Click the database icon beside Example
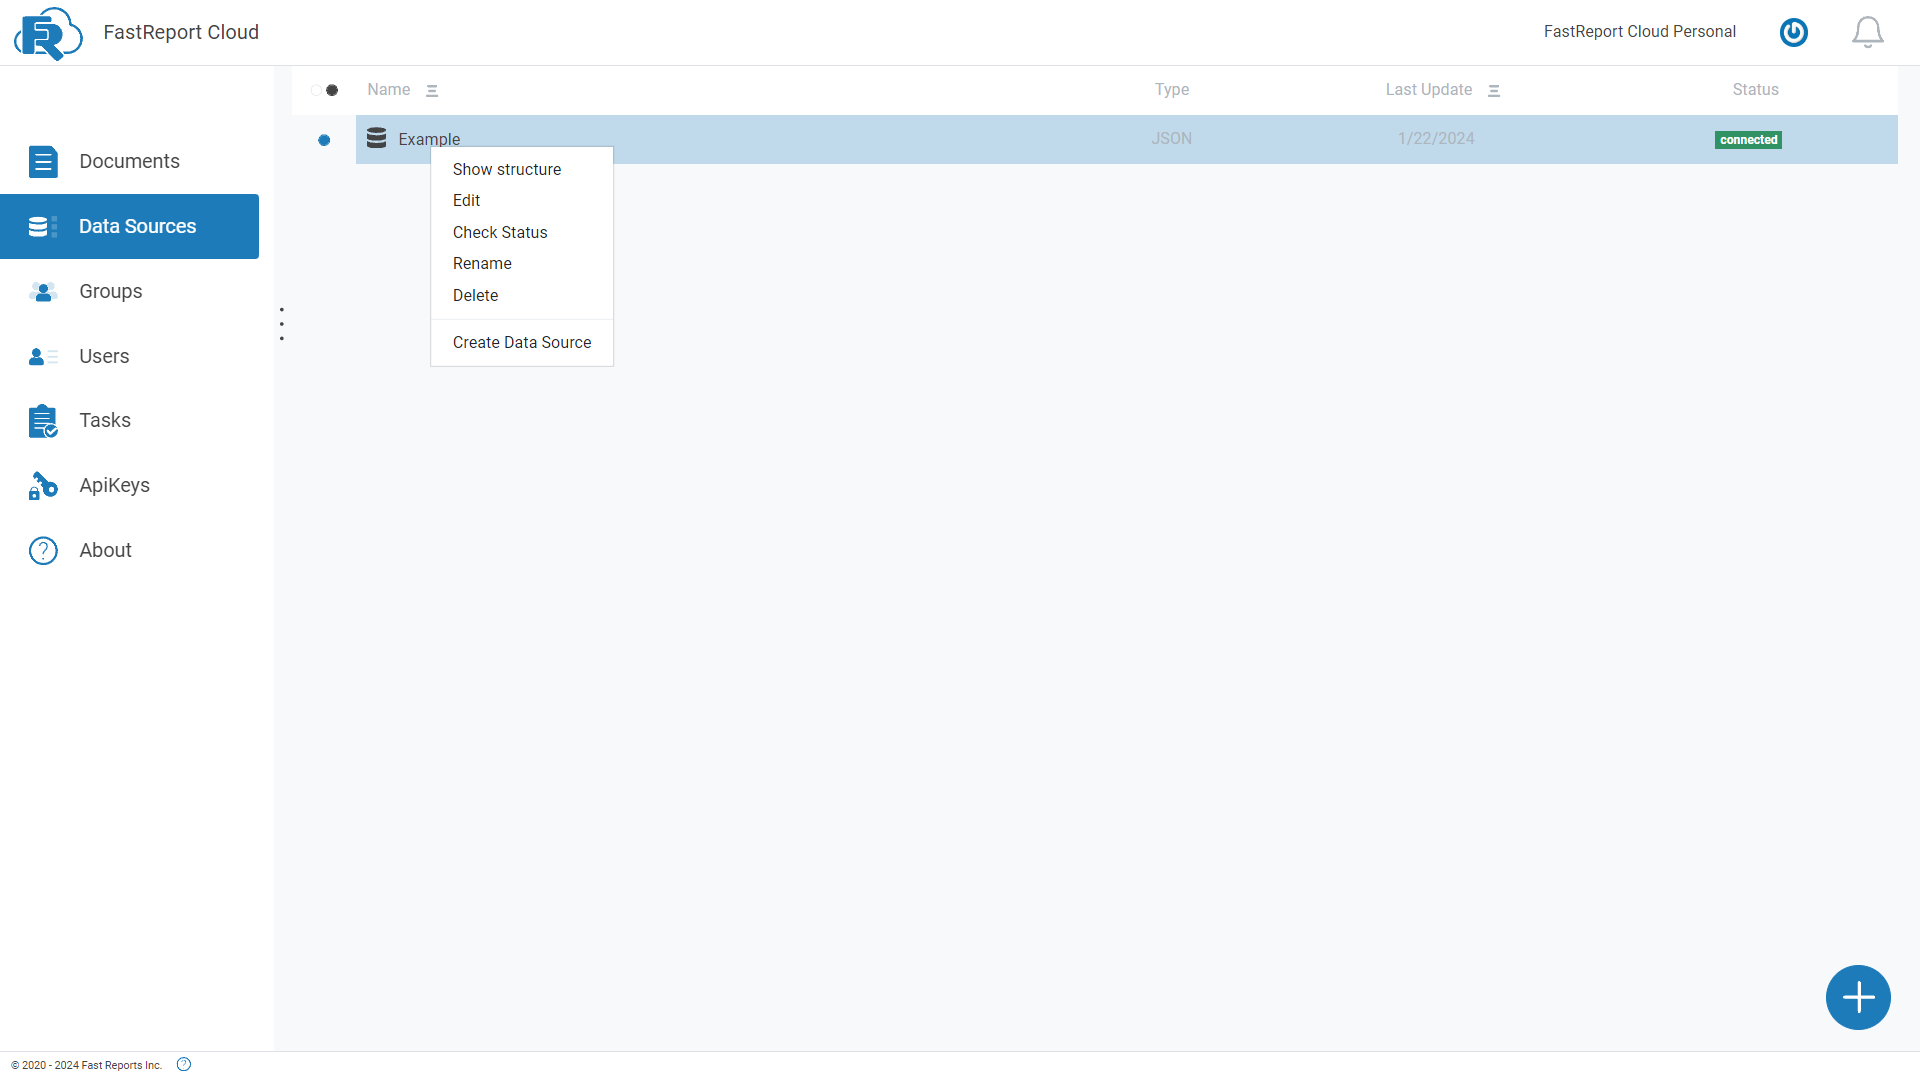This screenshot has width=1920, height=1080. pos(375,138)
